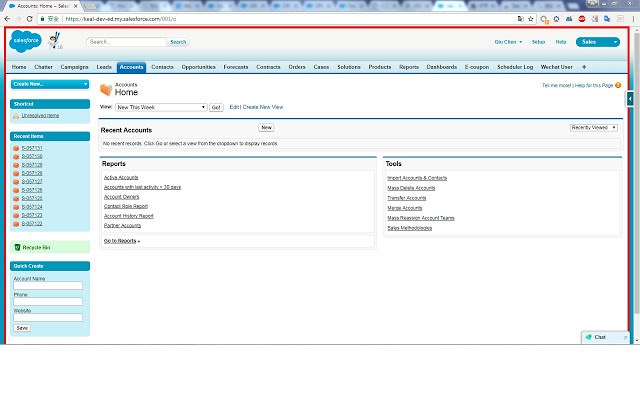Open the Qiu Chen user menu
Viewport: 640px width, 400px height.
[x=508, y=42]
